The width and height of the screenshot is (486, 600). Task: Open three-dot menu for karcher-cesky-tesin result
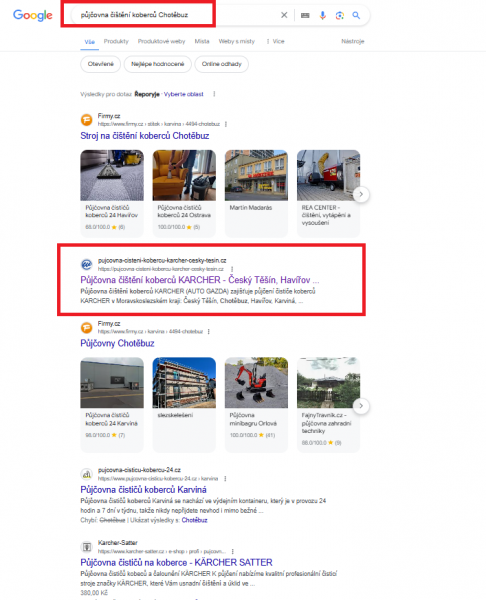[232, 269]
